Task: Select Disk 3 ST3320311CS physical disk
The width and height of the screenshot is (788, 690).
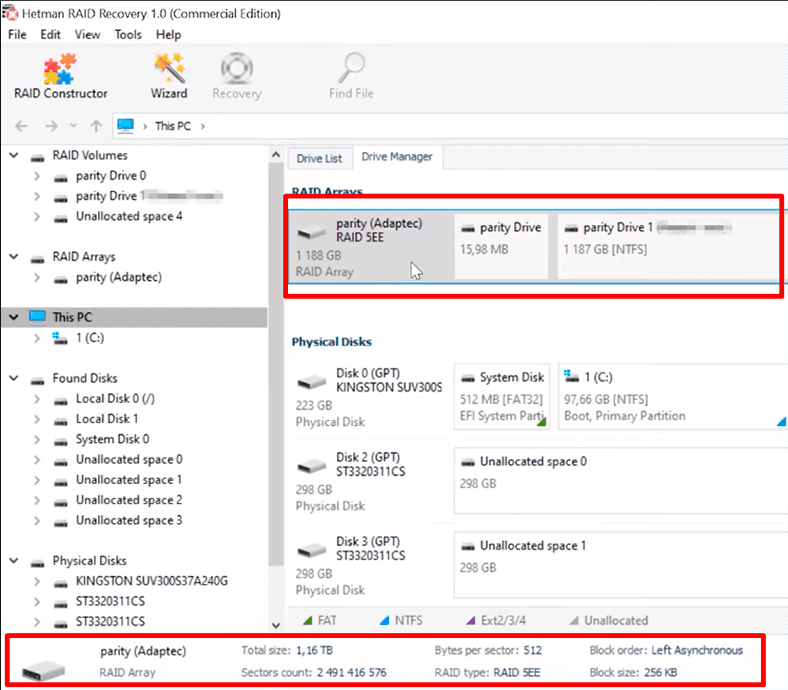Action: [370, 565]
